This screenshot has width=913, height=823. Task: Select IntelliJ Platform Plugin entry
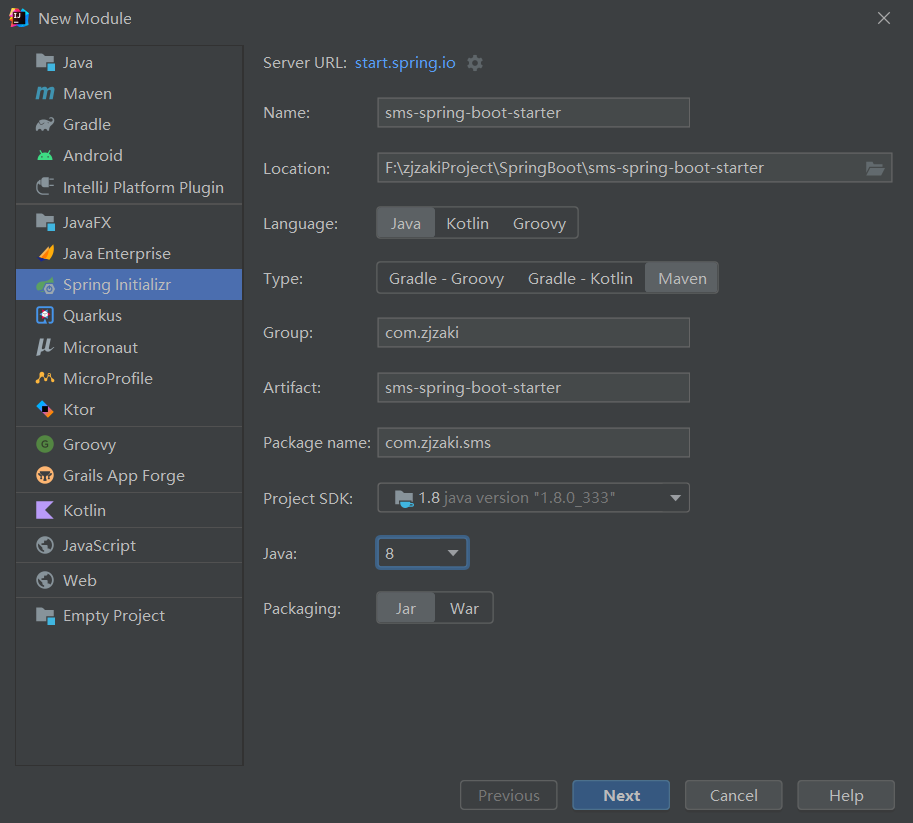129,187
